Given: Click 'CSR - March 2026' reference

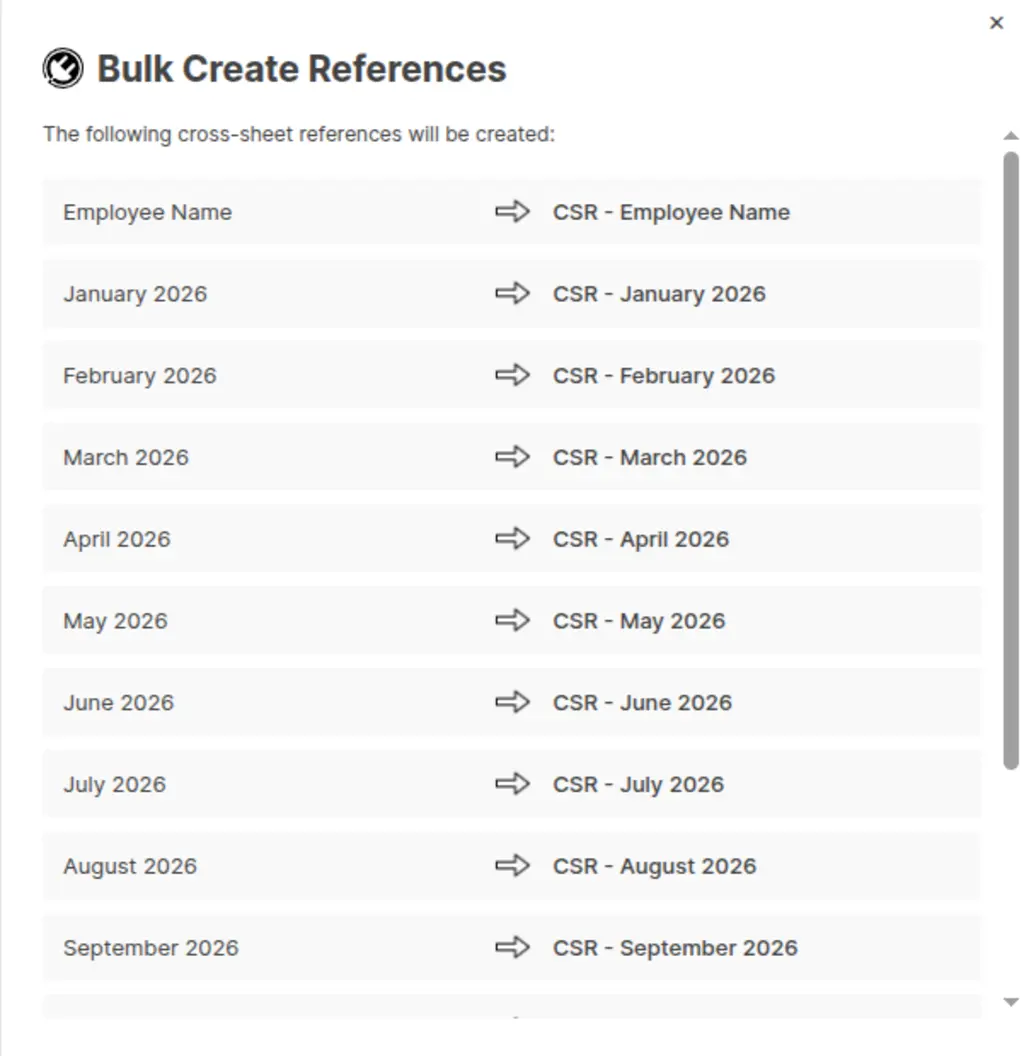Looking at the screenshot, I should click(650, 457).
